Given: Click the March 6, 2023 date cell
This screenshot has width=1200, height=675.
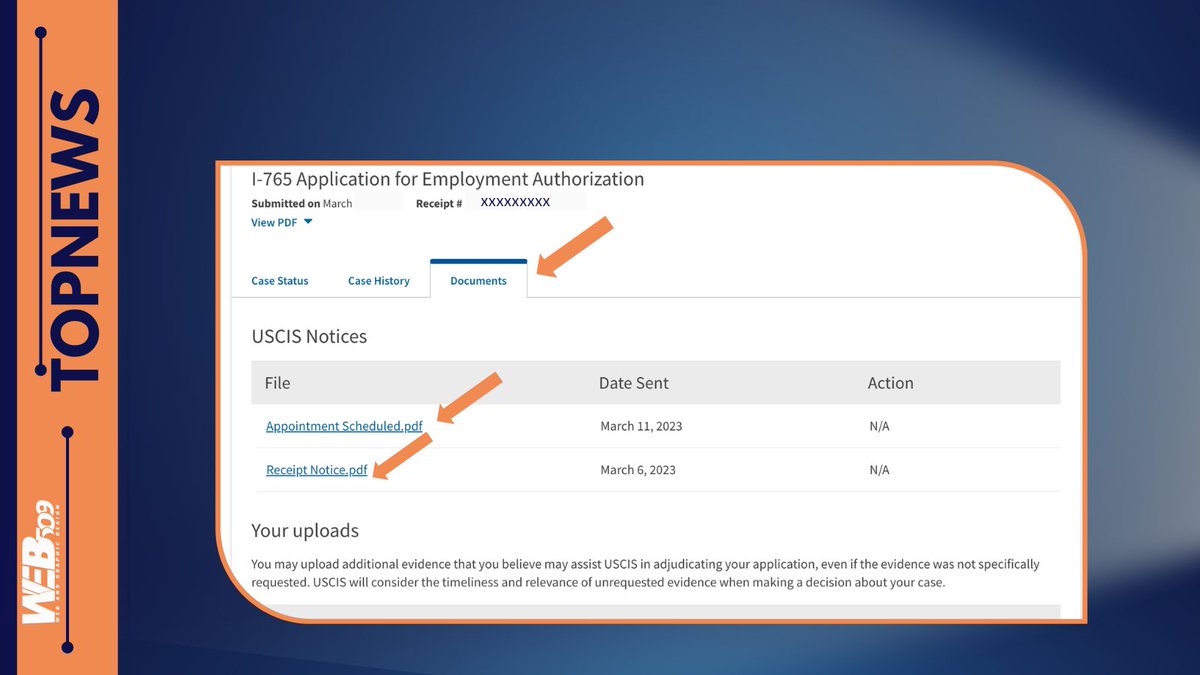Looking at the screenshot, I should (x=638, y=470).
